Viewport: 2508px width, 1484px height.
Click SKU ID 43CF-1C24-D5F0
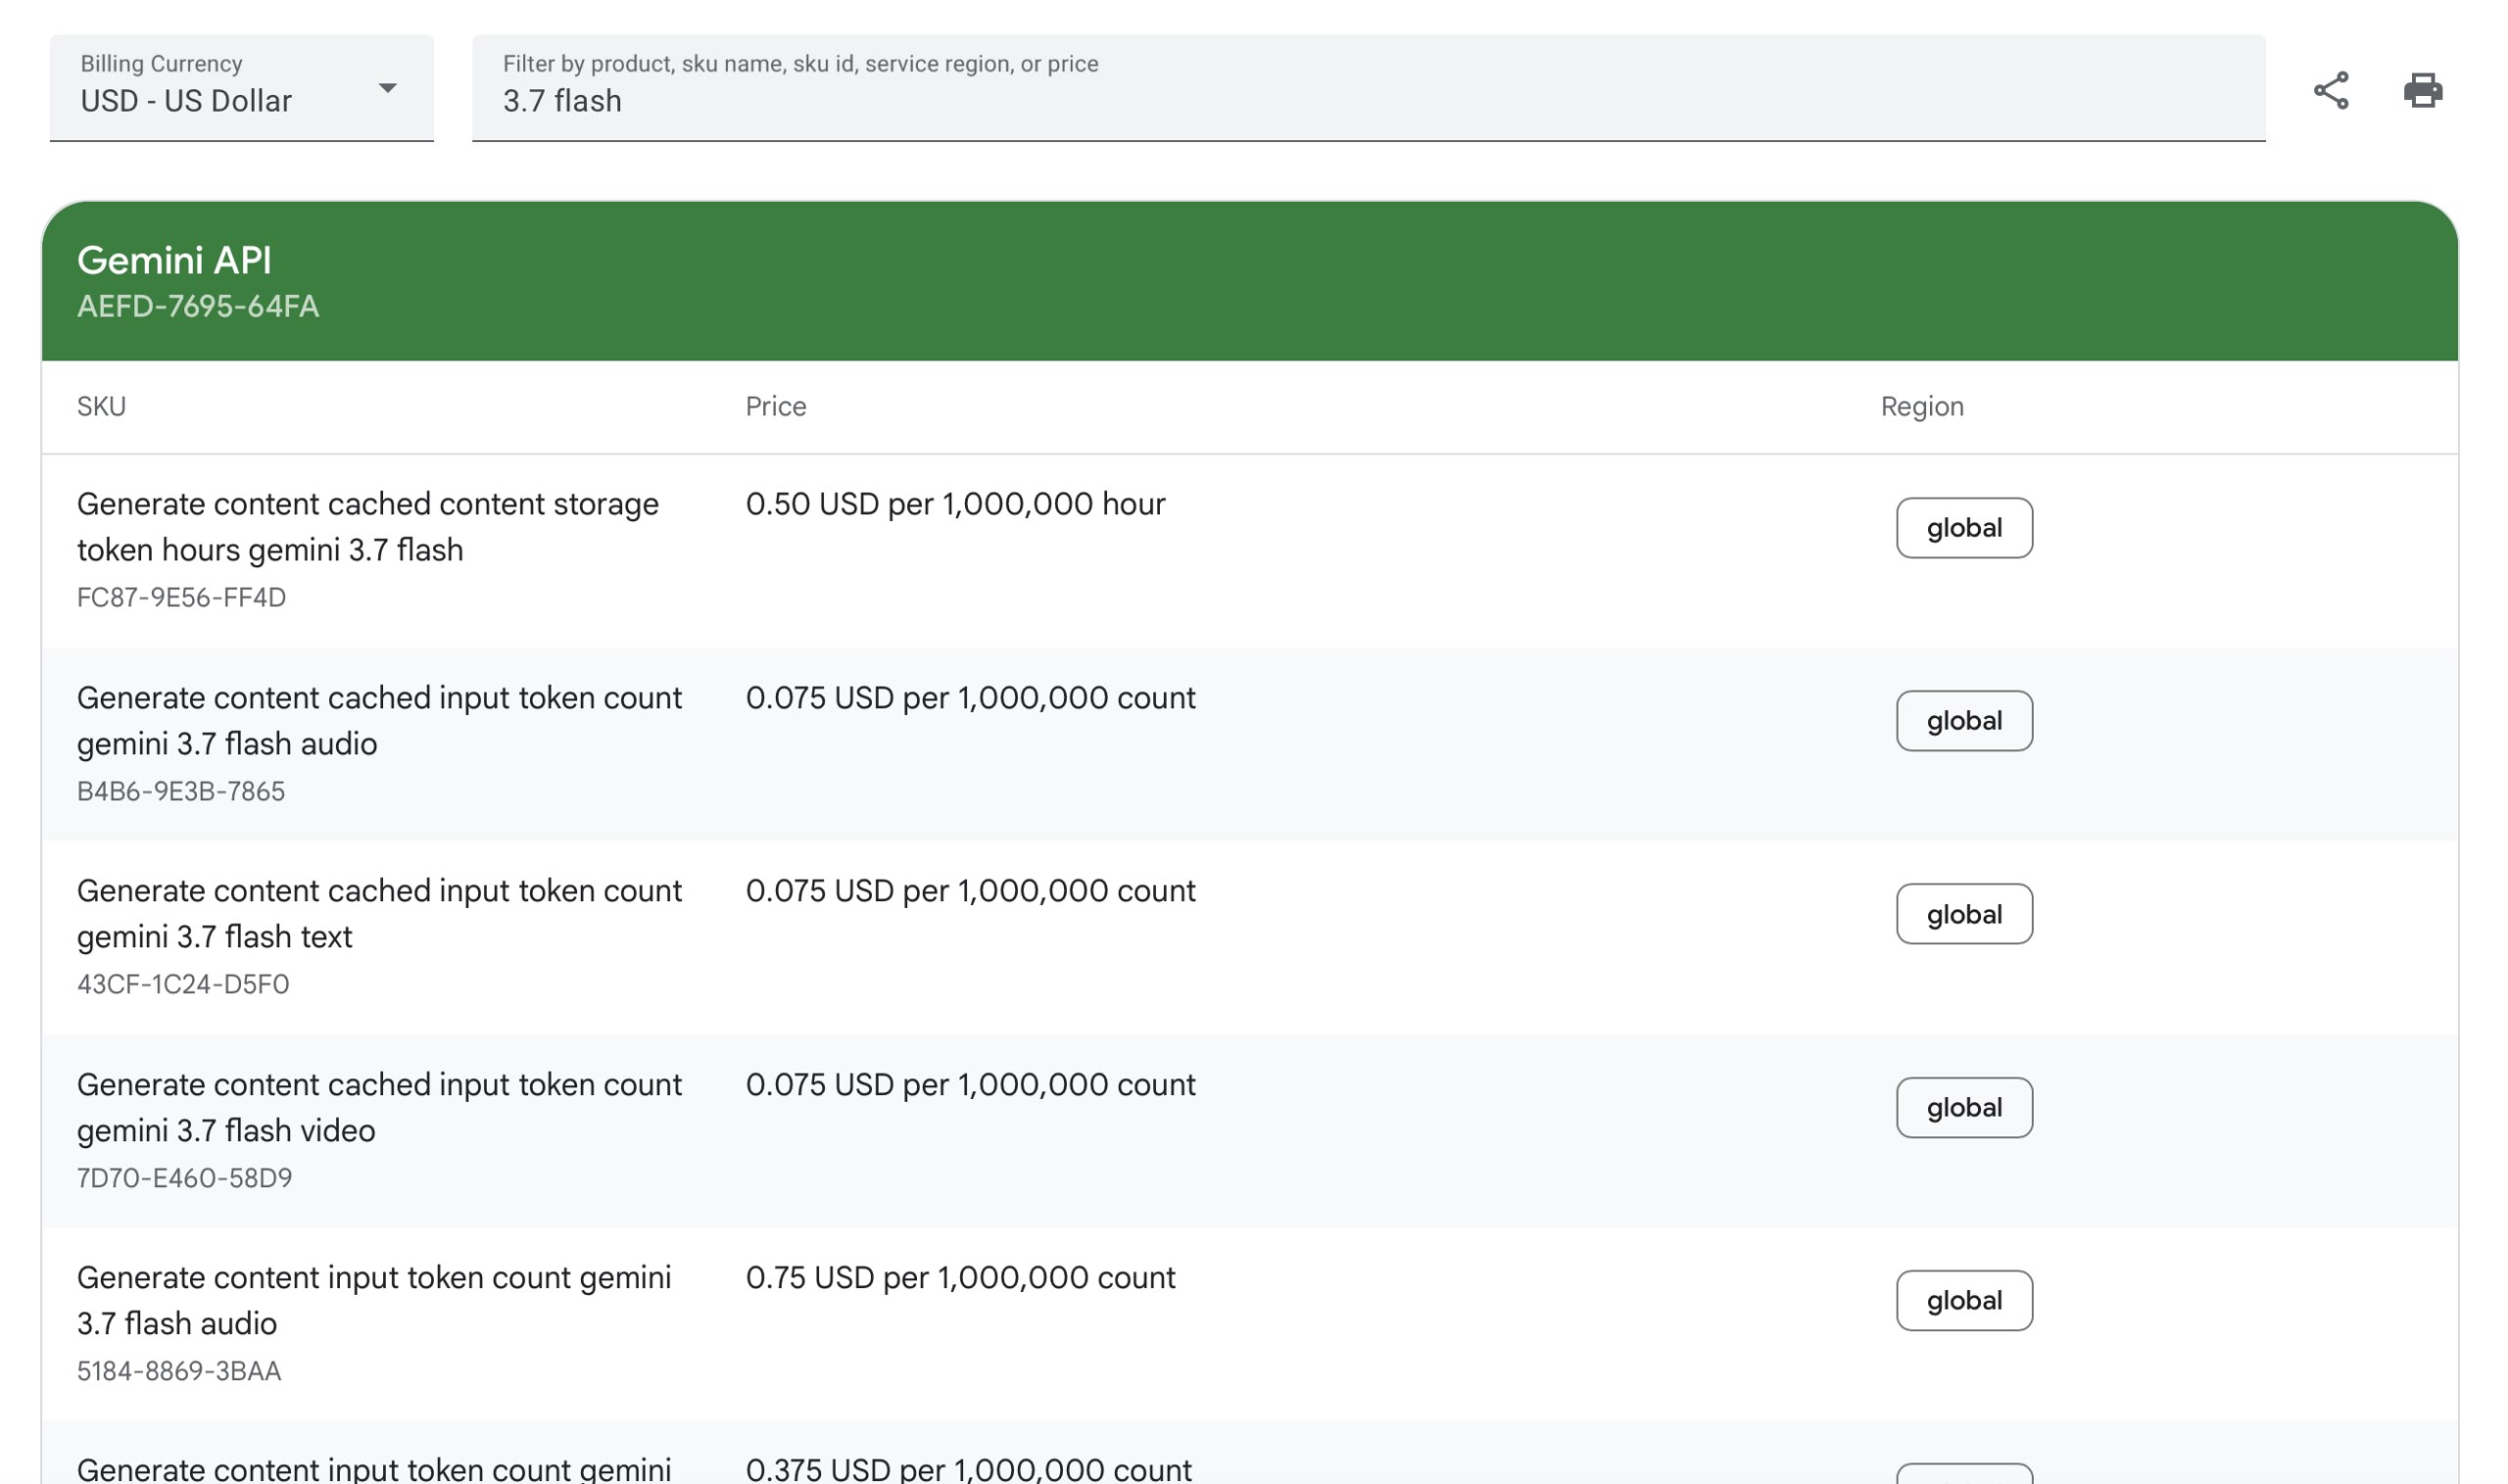[183, 985]
